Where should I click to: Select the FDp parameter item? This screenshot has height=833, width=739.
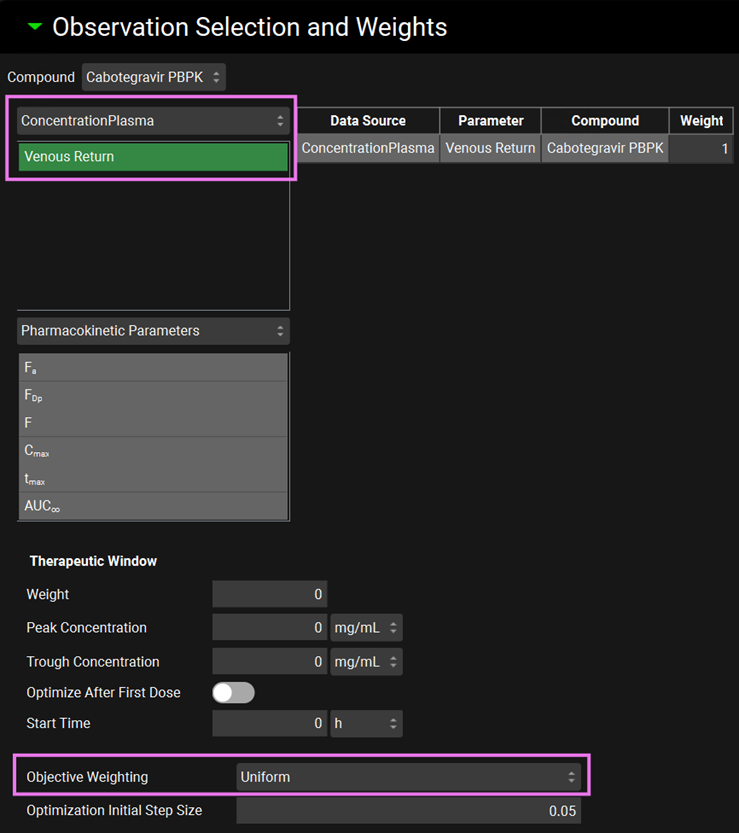coord(153,395)
